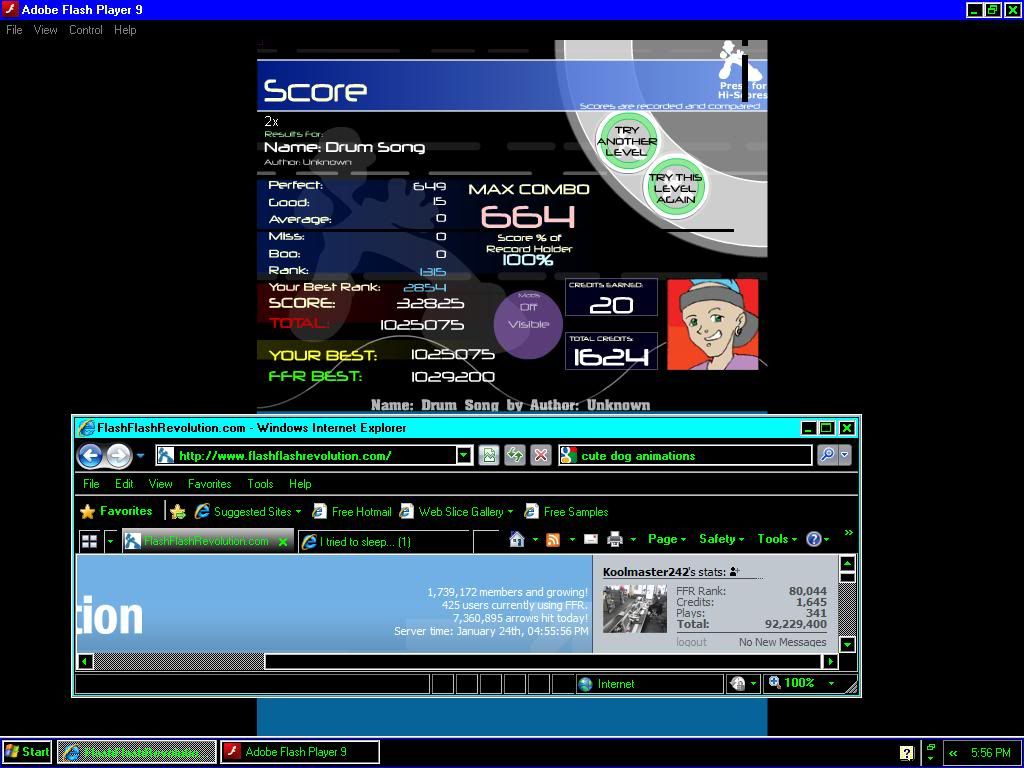Toggle the Mods Off Visible circle

(528, 322)
